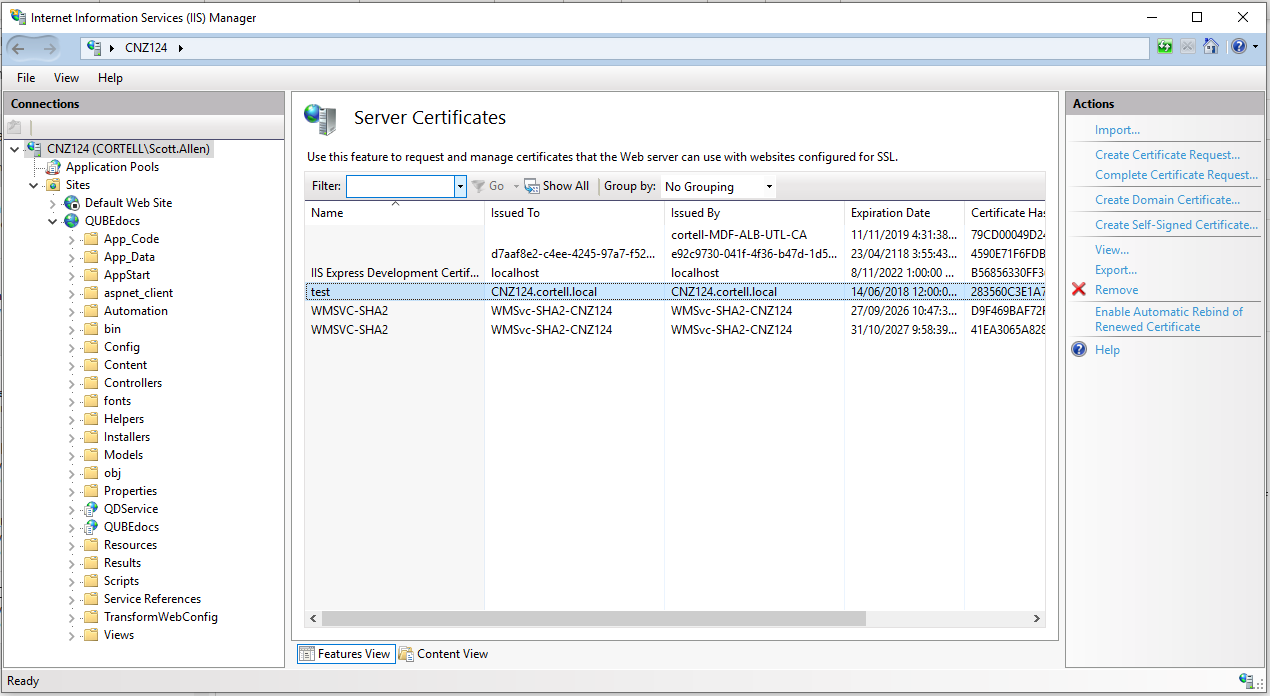Collapse the CNZ124 server node
1270x696 pixels.
(14, 149)
